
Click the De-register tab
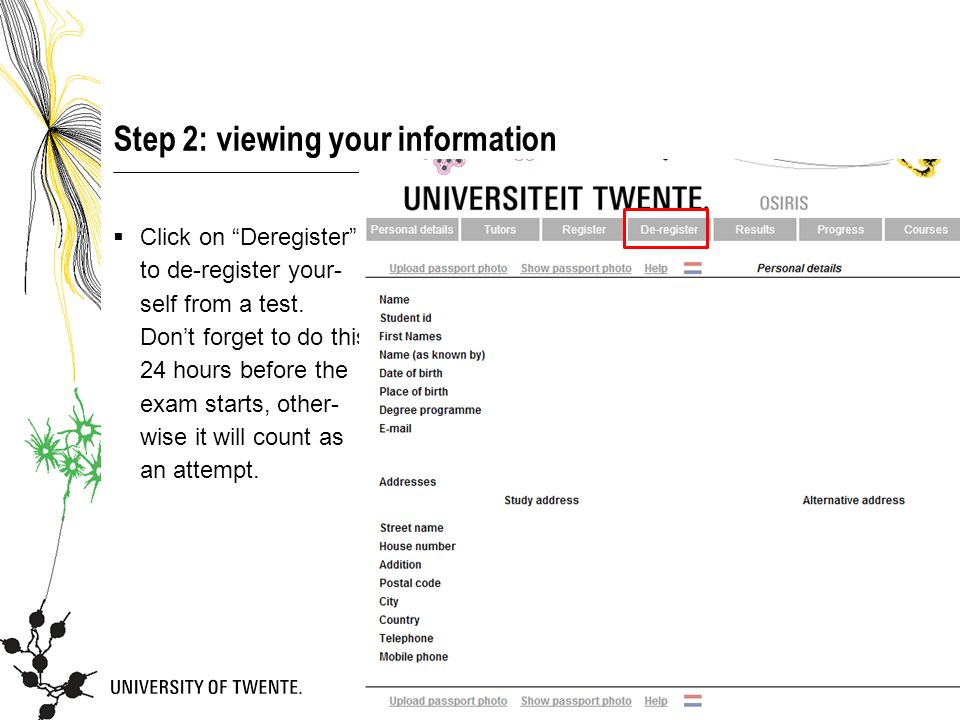click(x=669, y=230)
